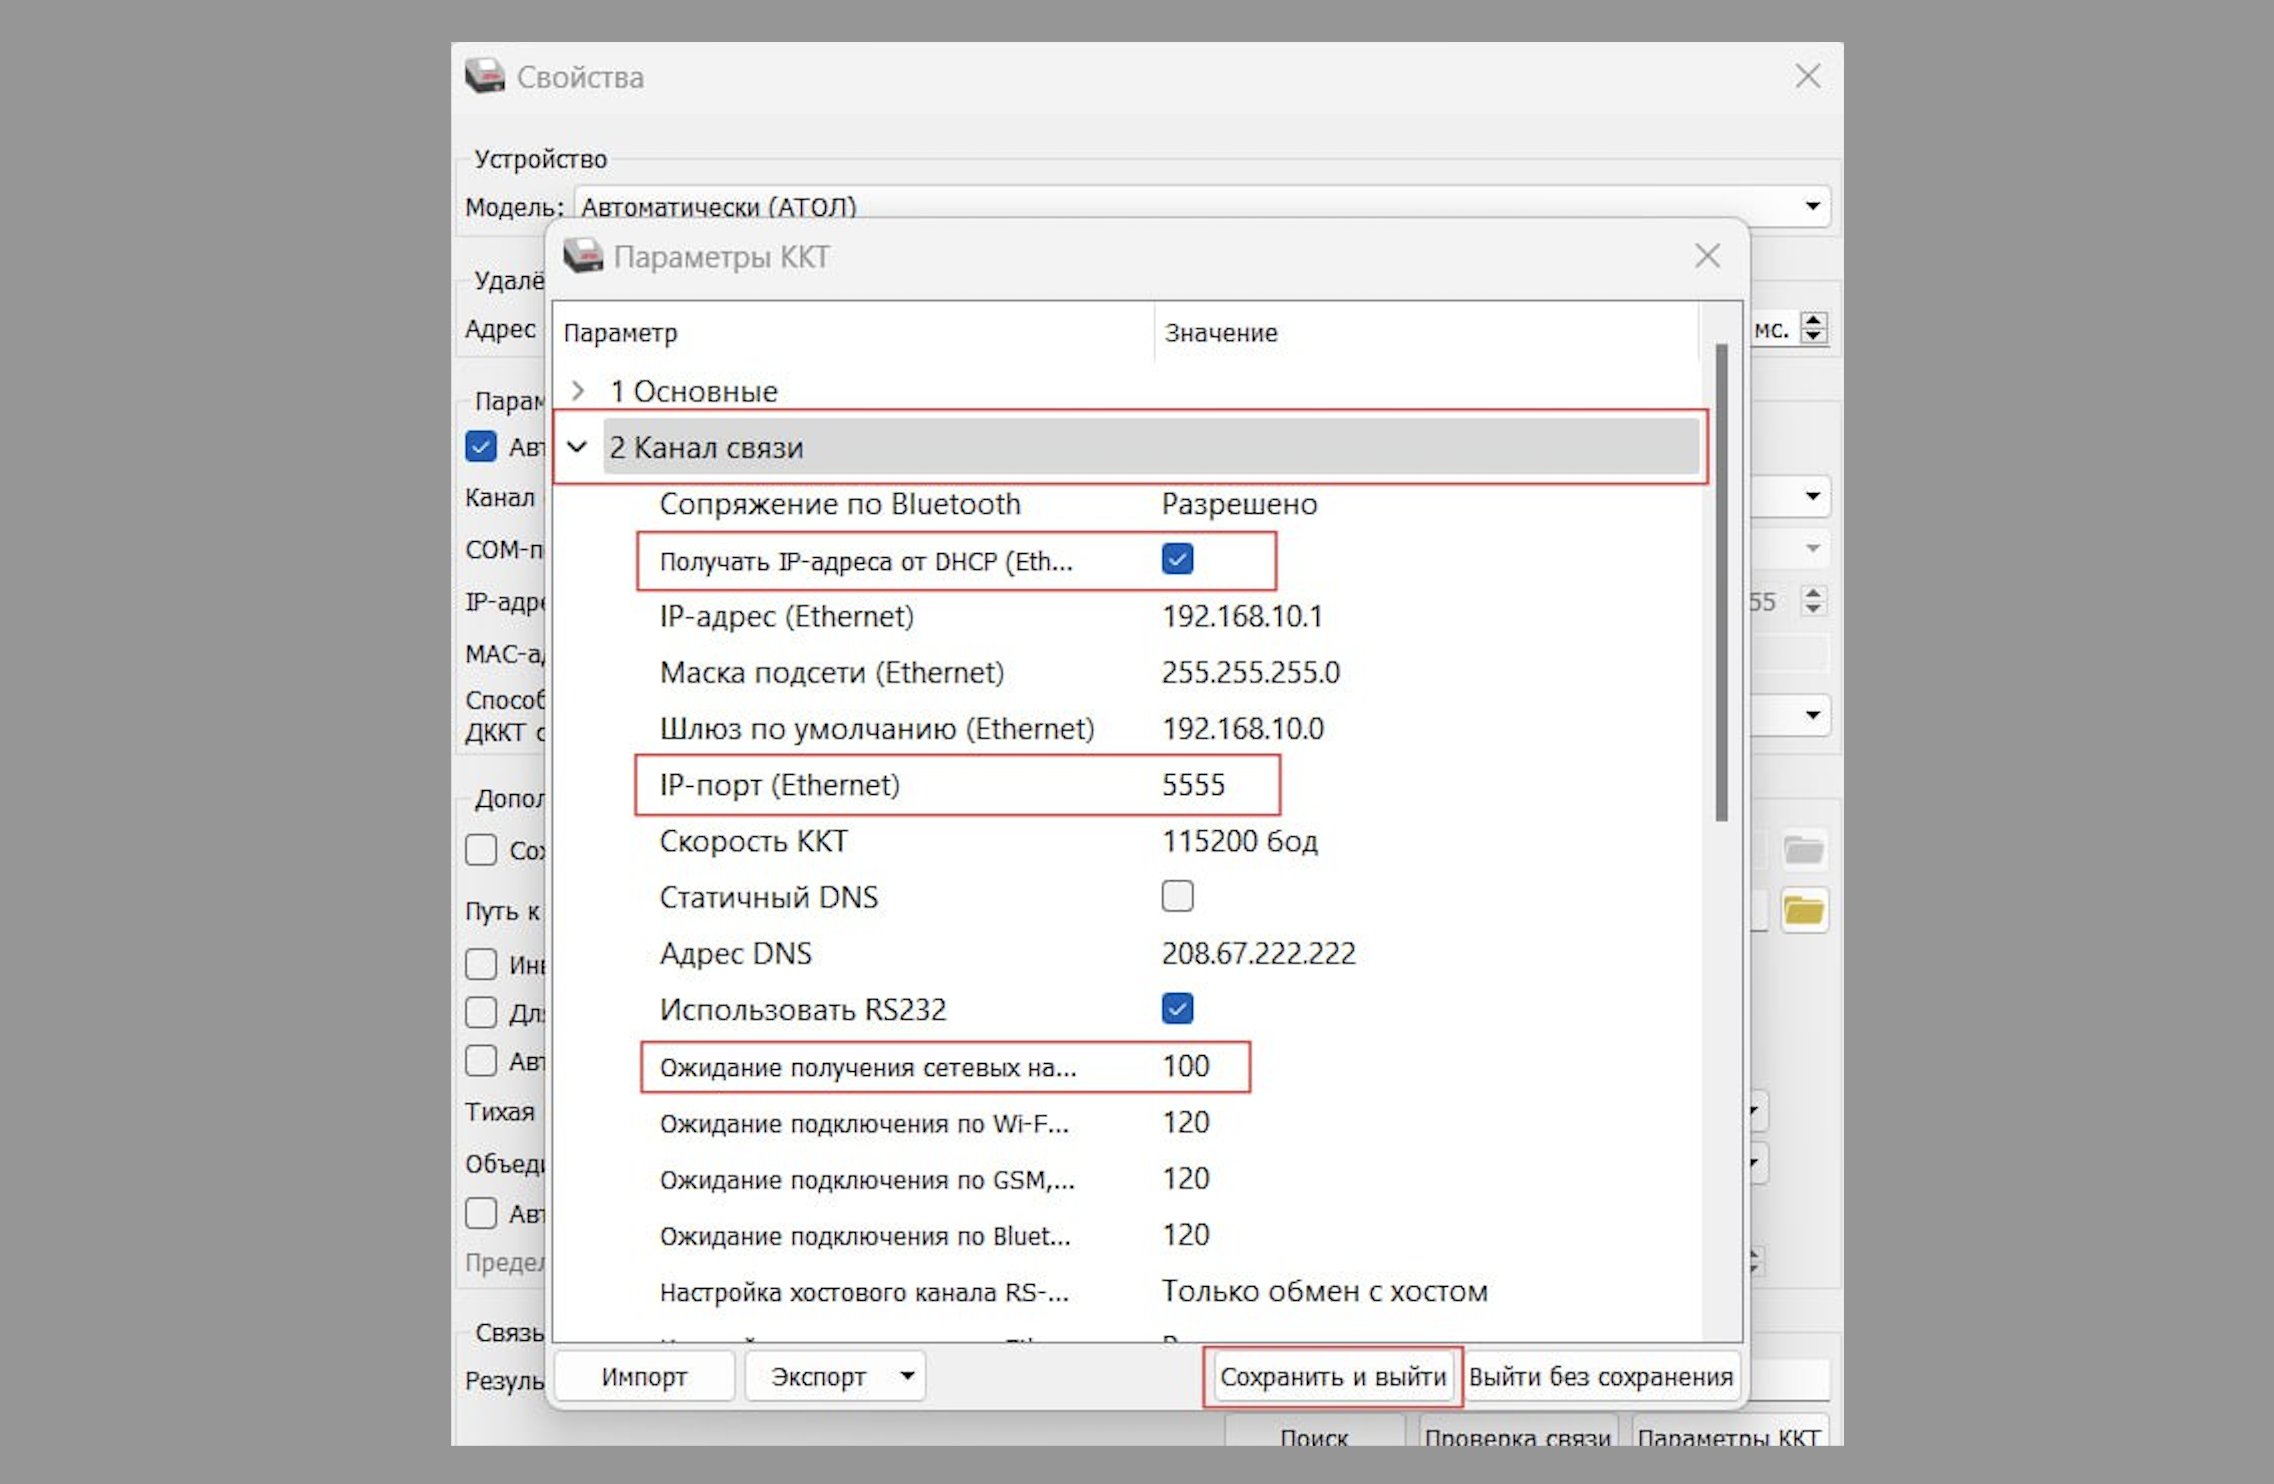Close the Свойства window
This screenshot has height=1484, width=2274.
[1807, 76]
